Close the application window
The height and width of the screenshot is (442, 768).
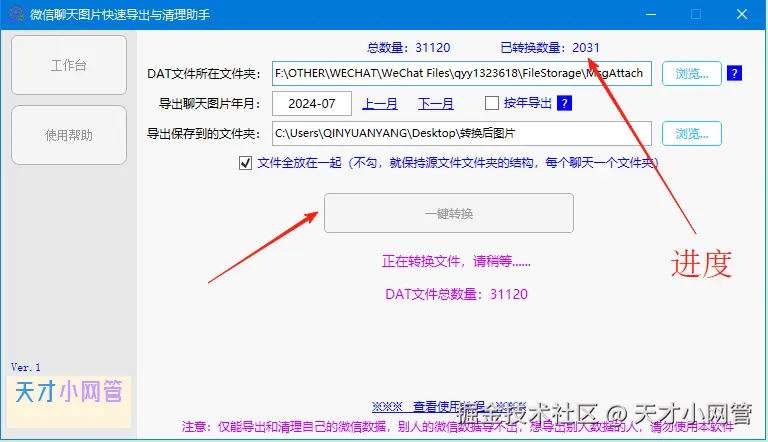(742, 14)
